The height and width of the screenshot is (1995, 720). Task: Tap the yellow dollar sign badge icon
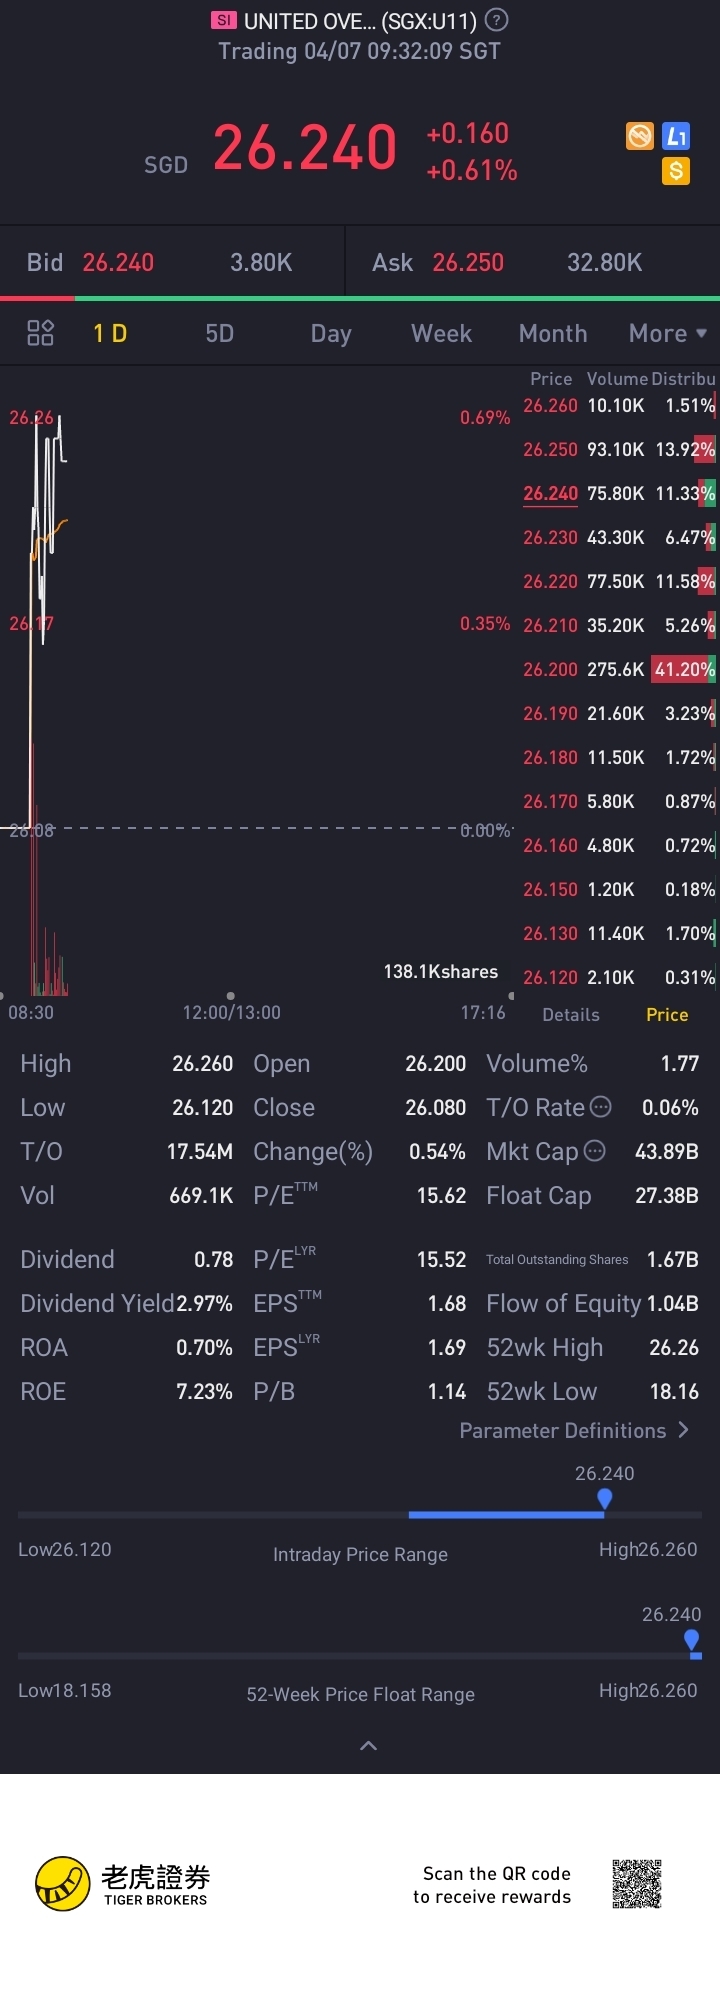point(676,171)
